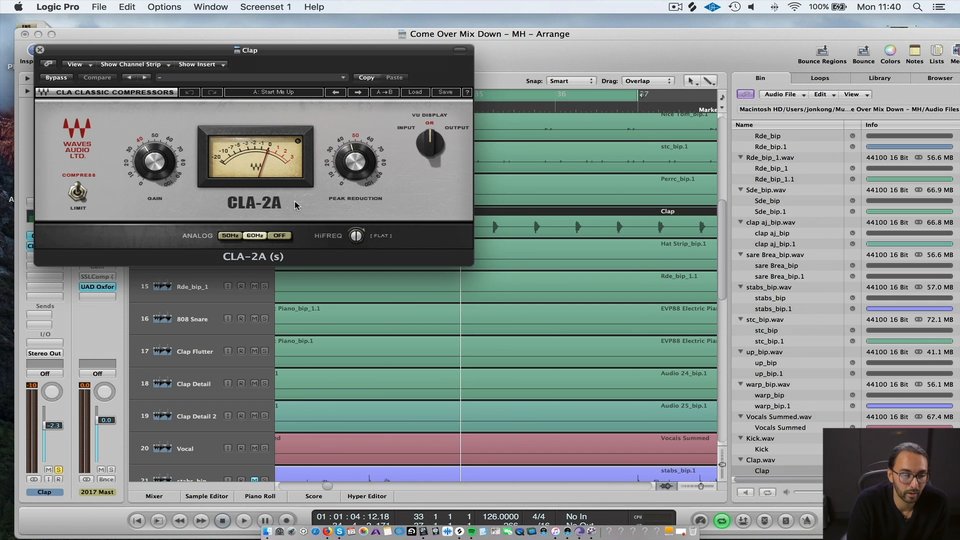Click the Play transport button
The width and height of the screenshot is (960, 540).
[244, 520]
